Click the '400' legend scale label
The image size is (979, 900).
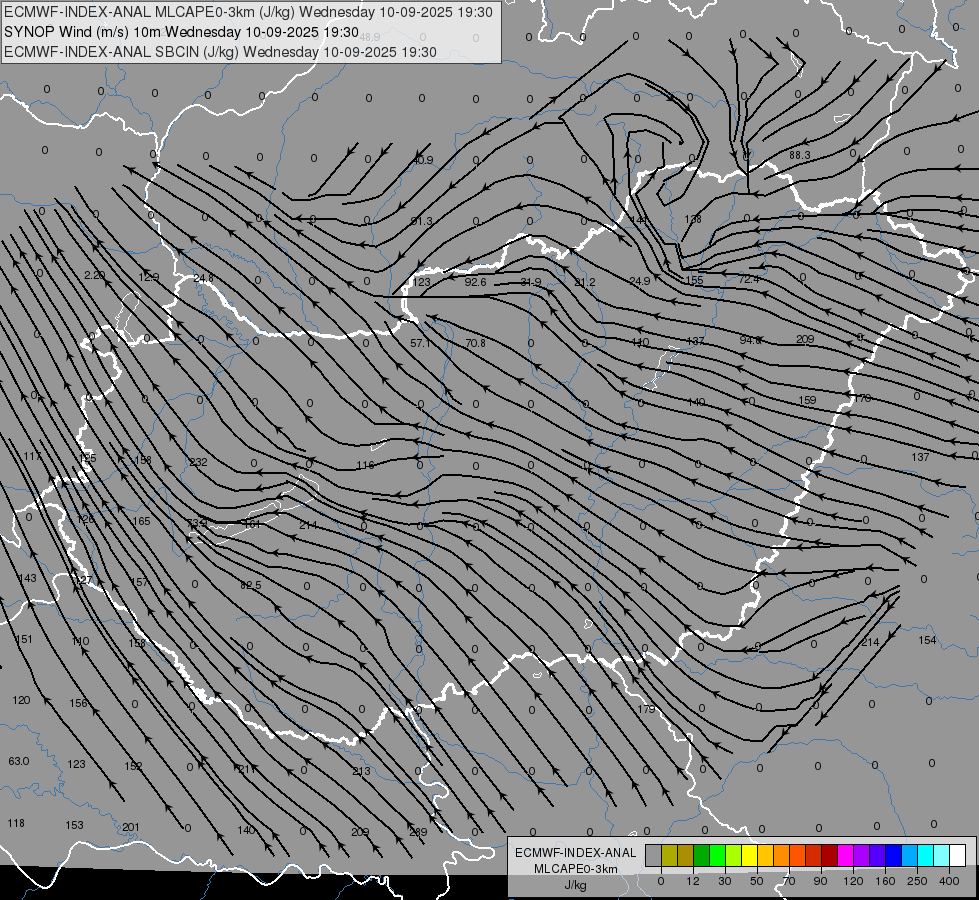949,881
